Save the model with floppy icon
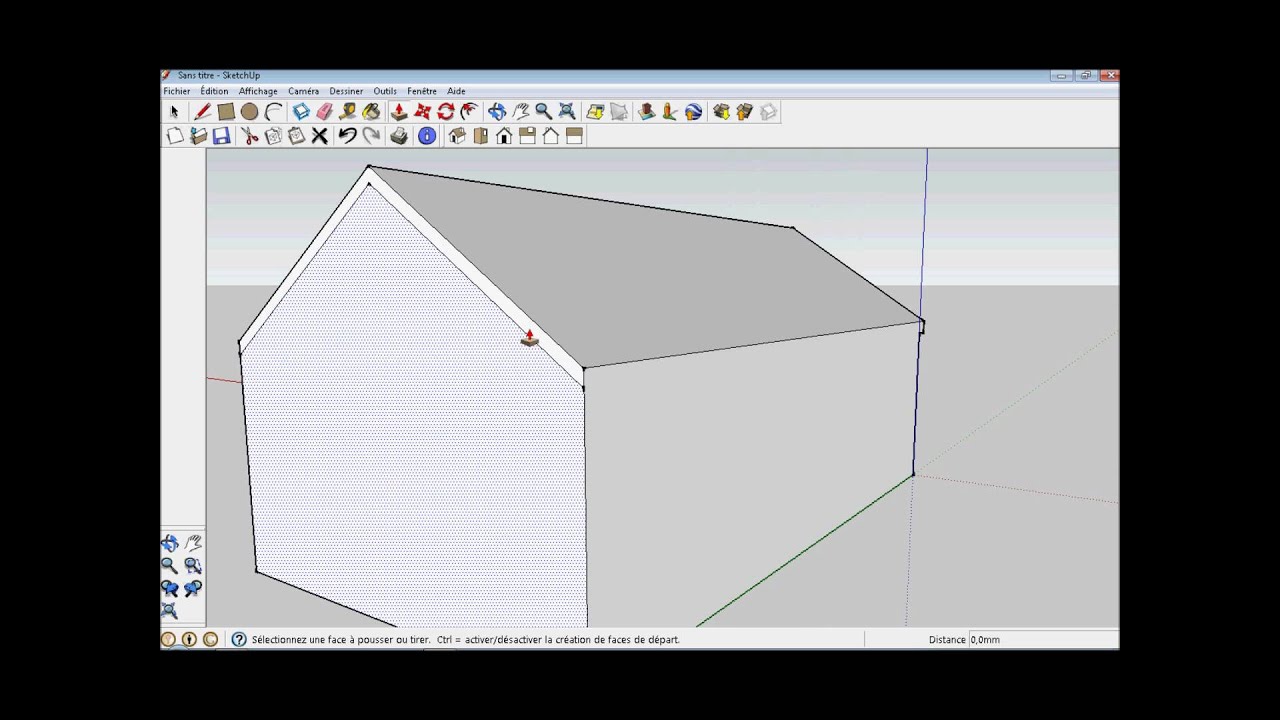This screenshot has width=1280, height=720. point(222,136)
